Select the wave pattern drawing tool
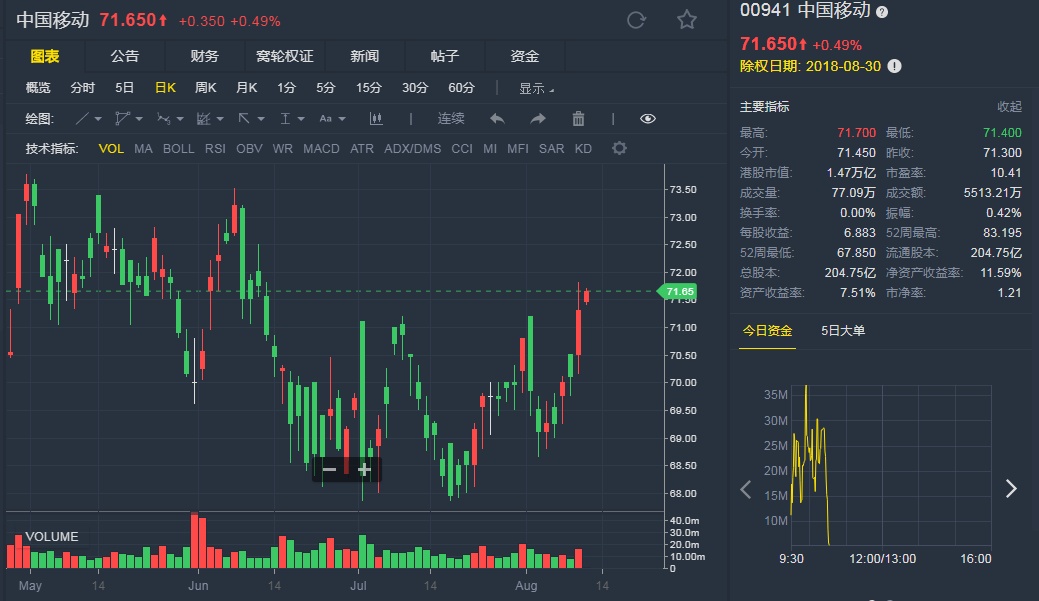The height and width of the screenshot is (601, 1039). (163, 119)
